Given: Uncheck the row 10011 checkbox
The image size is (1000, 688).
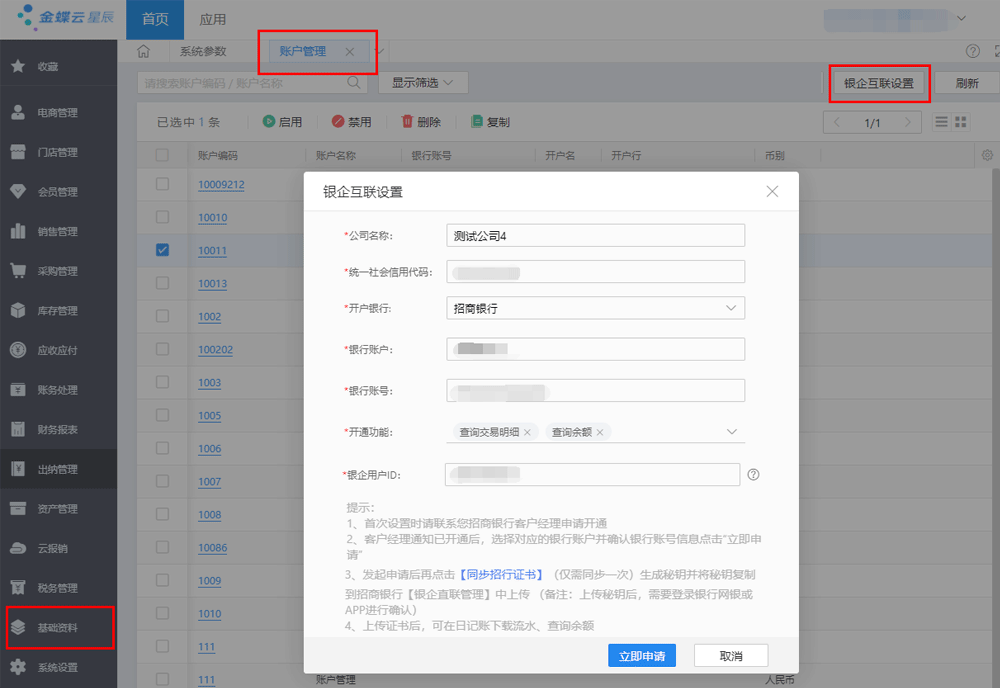Looking at the screenshot, I should 163,250.
